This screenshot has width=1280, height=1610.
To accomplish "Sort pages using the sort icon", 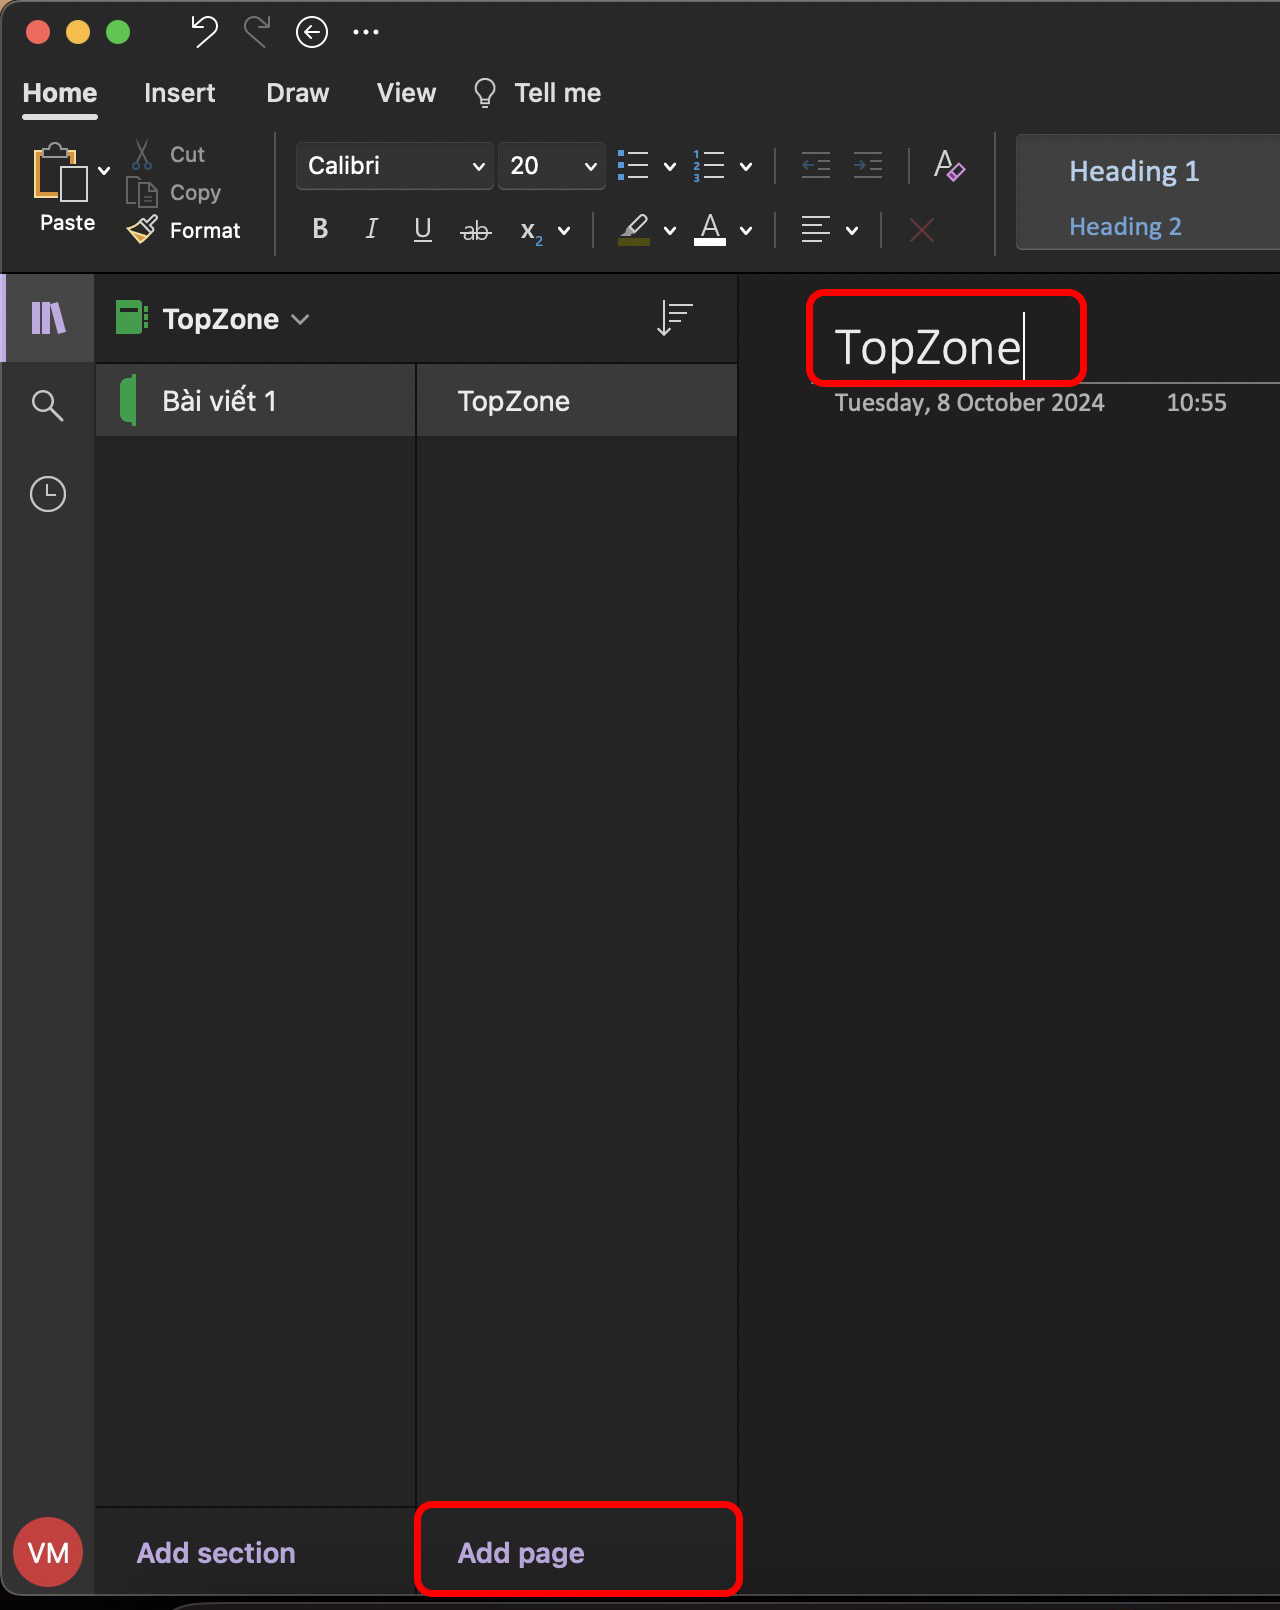I will click(675, 319).
